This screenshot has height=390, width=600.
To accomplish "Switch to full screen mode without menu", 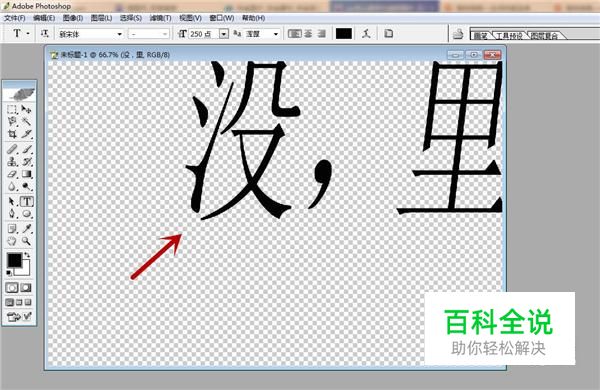I will pyautogui.click(x=28, y=302).
